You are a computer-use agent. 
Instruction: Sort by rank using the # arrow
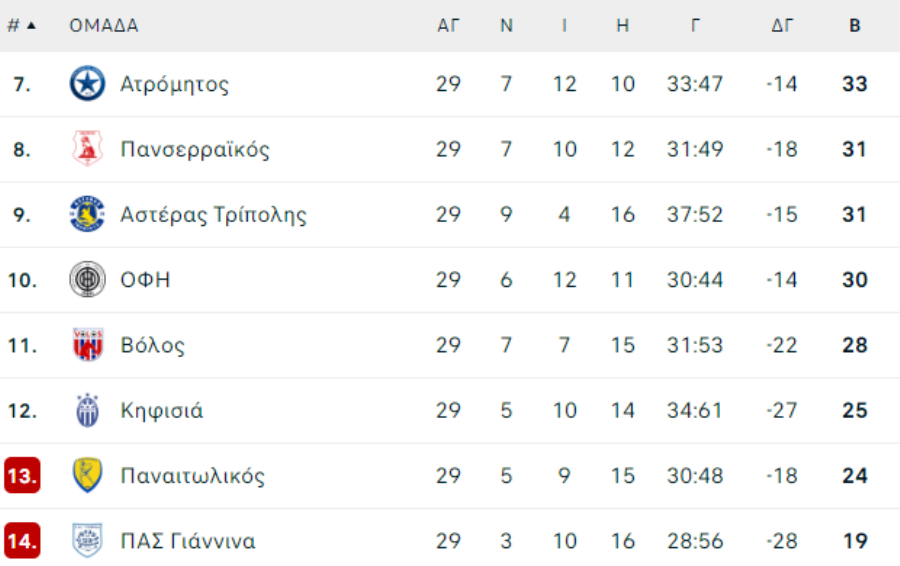(22, 25)
